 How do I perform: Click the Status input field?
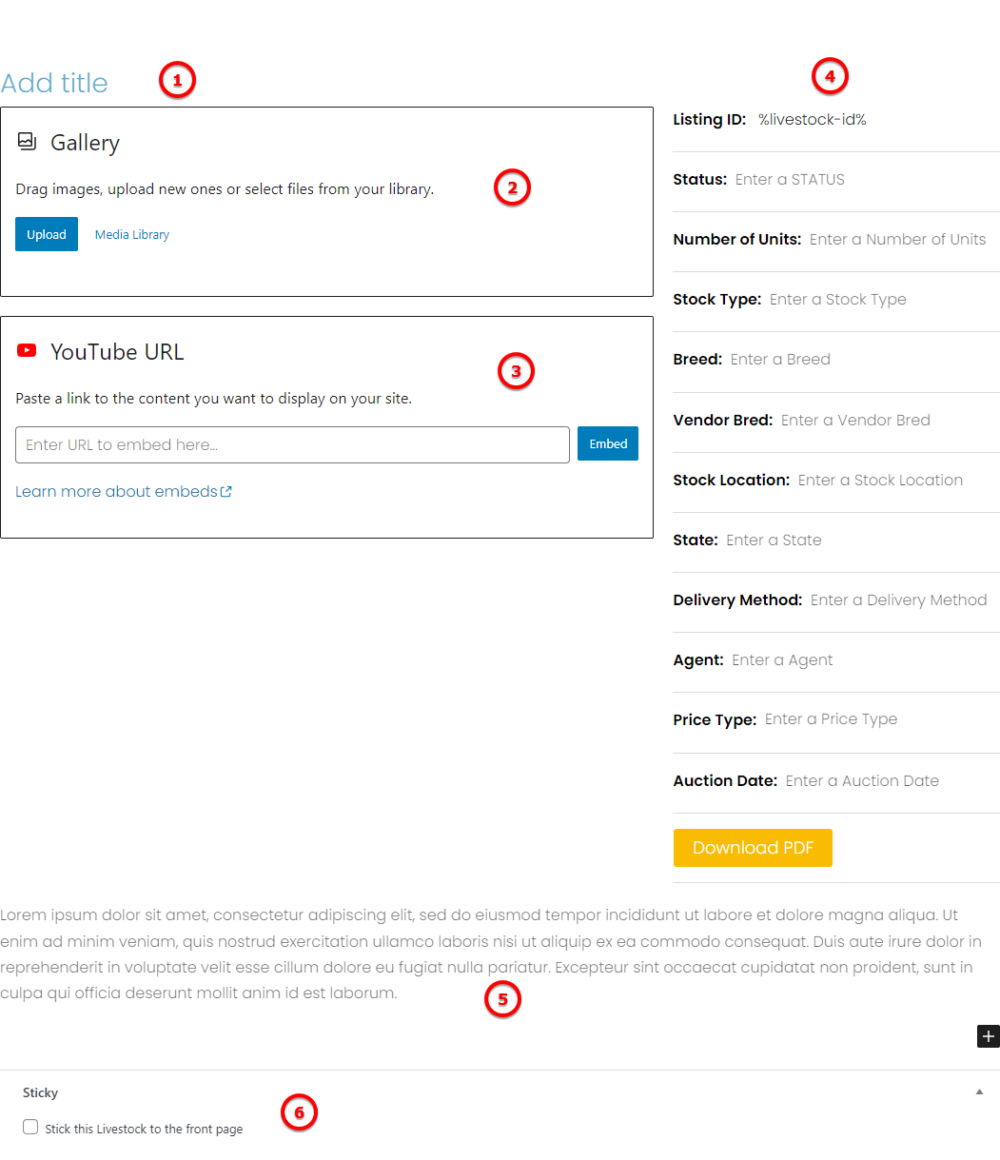[x=790, y=180]
